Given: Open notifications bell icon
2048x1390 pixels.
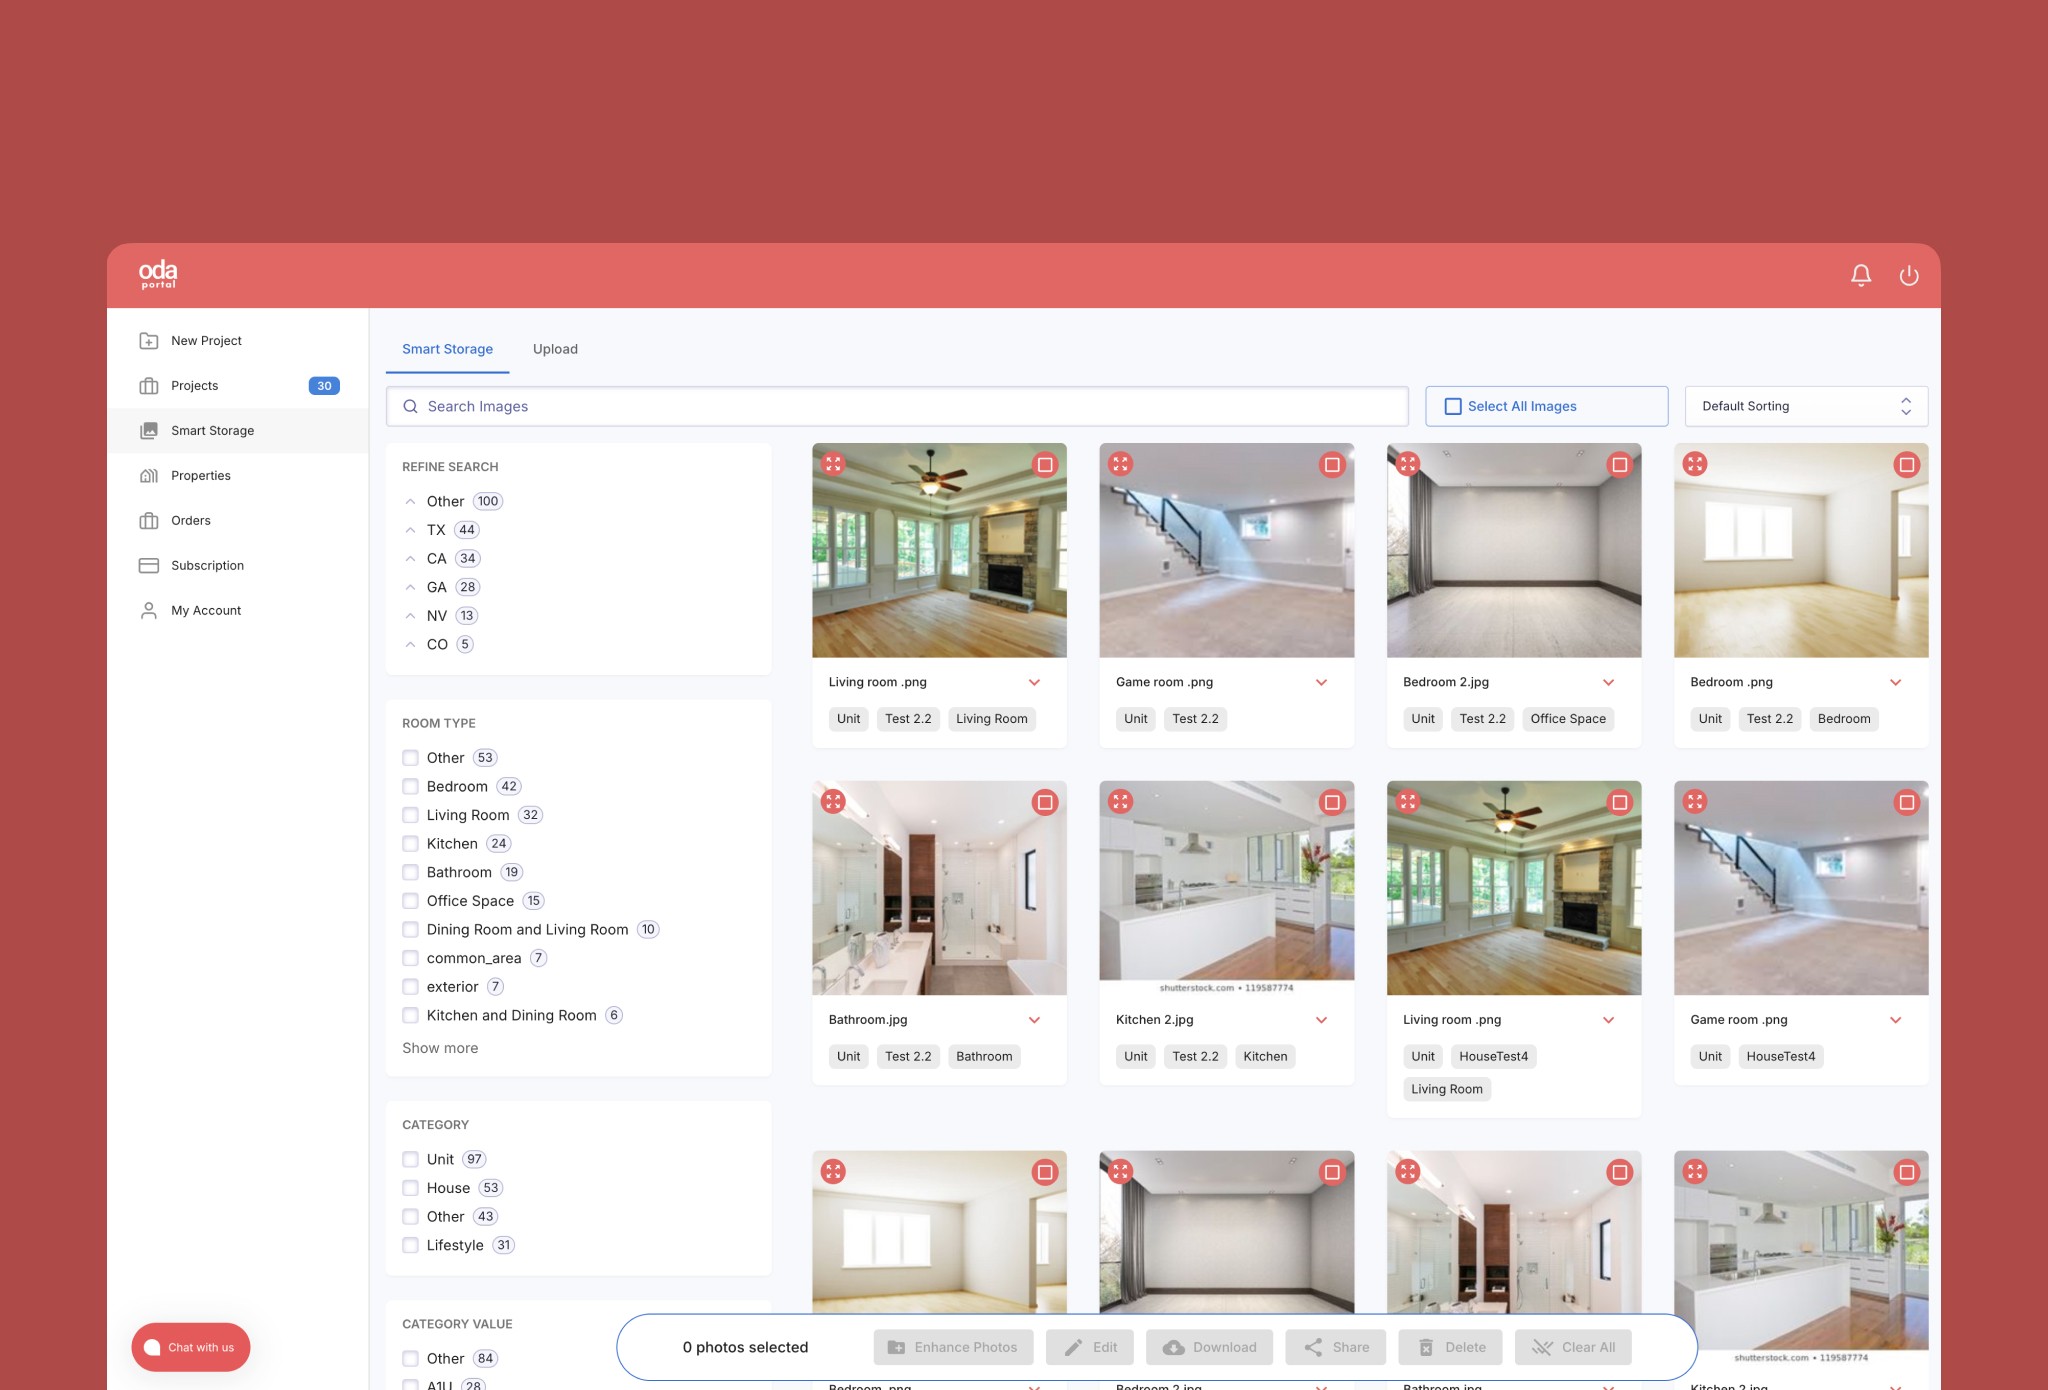Looking at the screenshot, I should pos(1860,275).
